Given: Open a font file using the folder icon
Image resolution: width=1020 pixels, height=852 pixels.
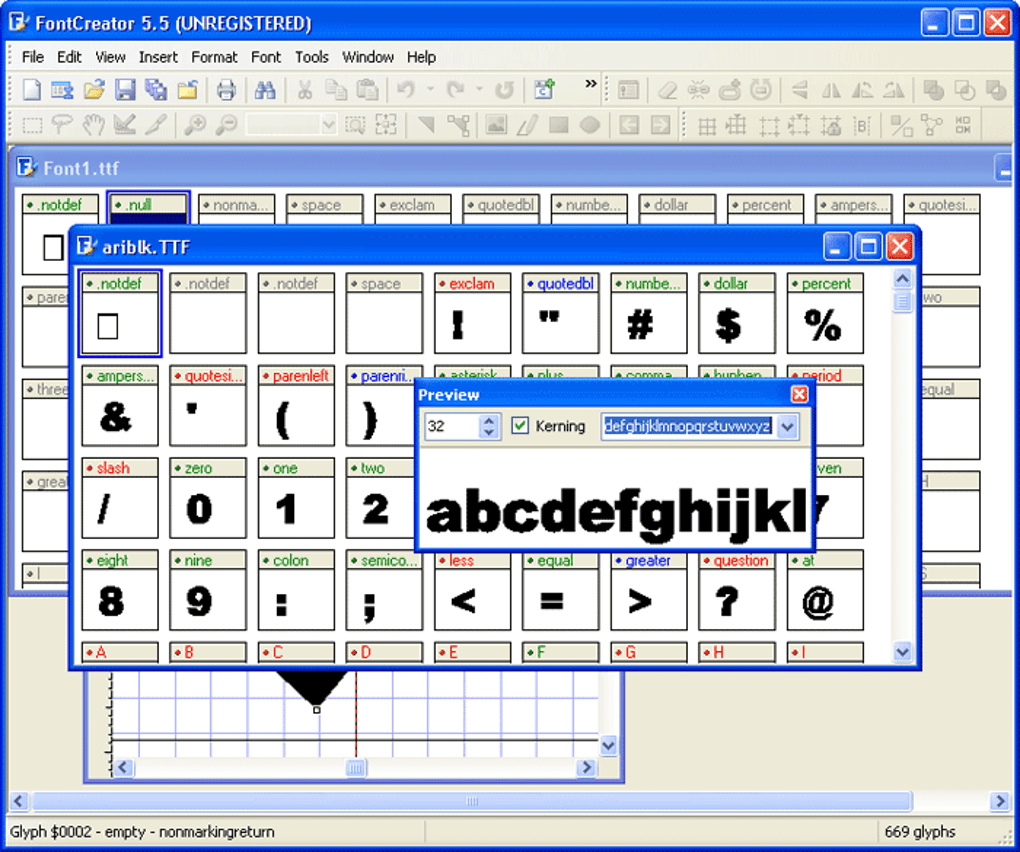Looking at the screenshot, I should point(94,89).
